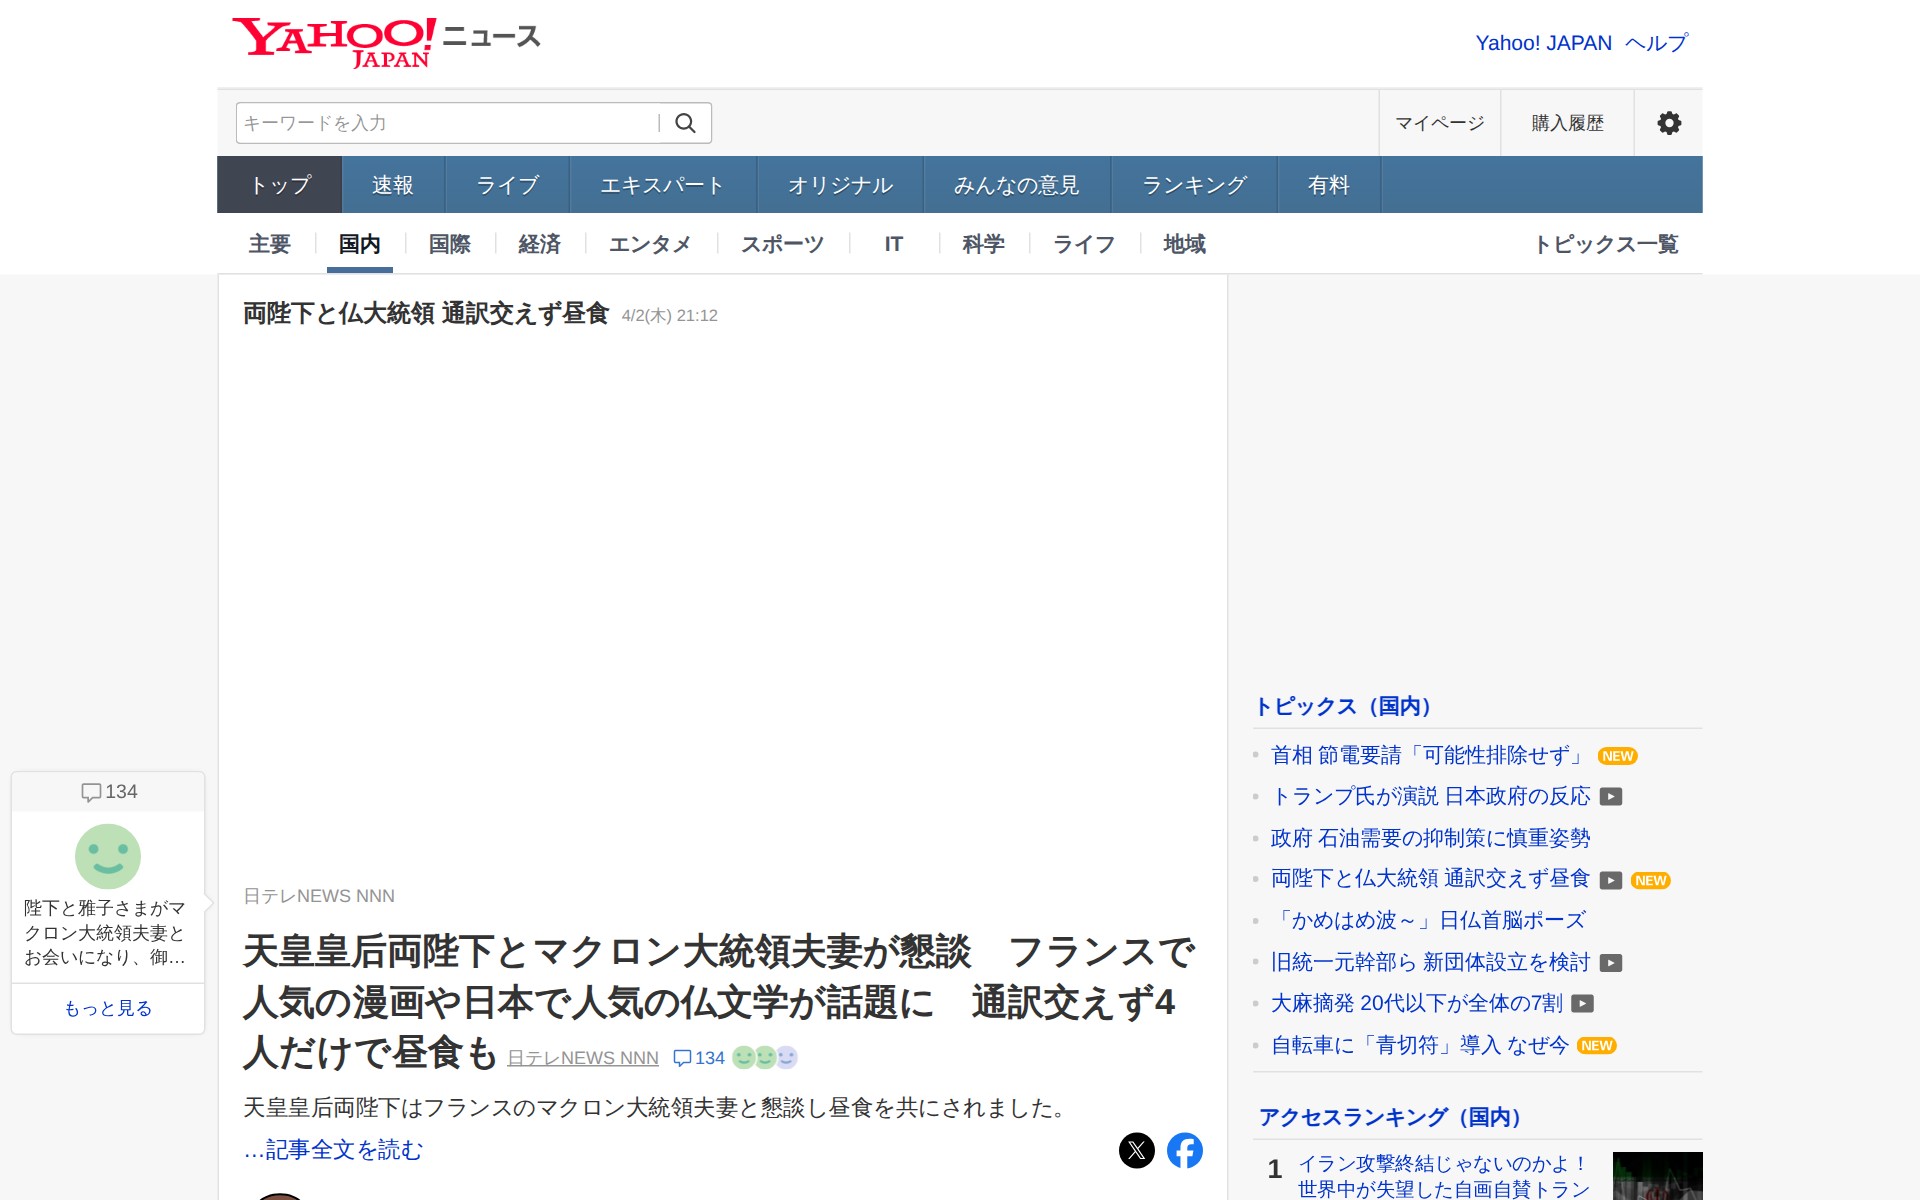Share article on Facebook icon
Viewport: 1920px width, 1200px height.
[x=1185, y=1150]
